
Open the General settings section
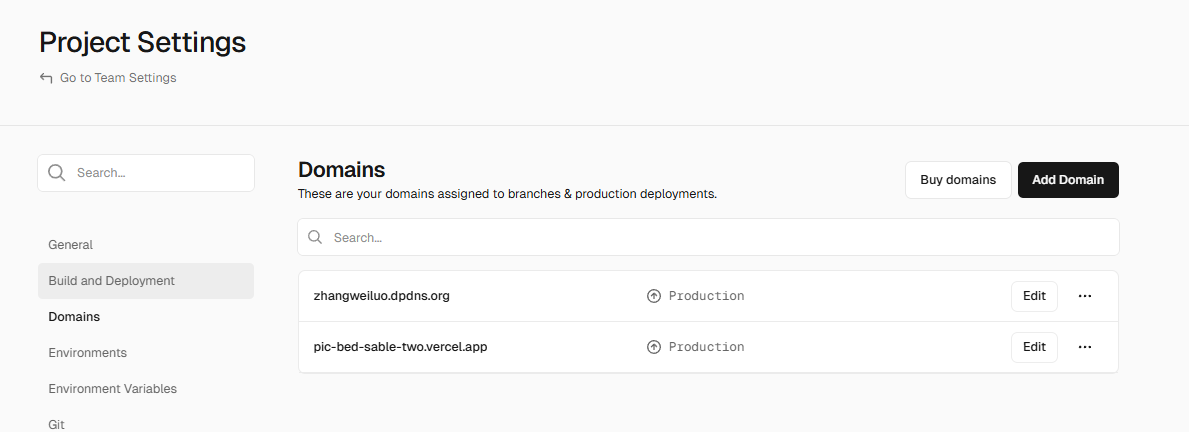click(x=71, y=245)
